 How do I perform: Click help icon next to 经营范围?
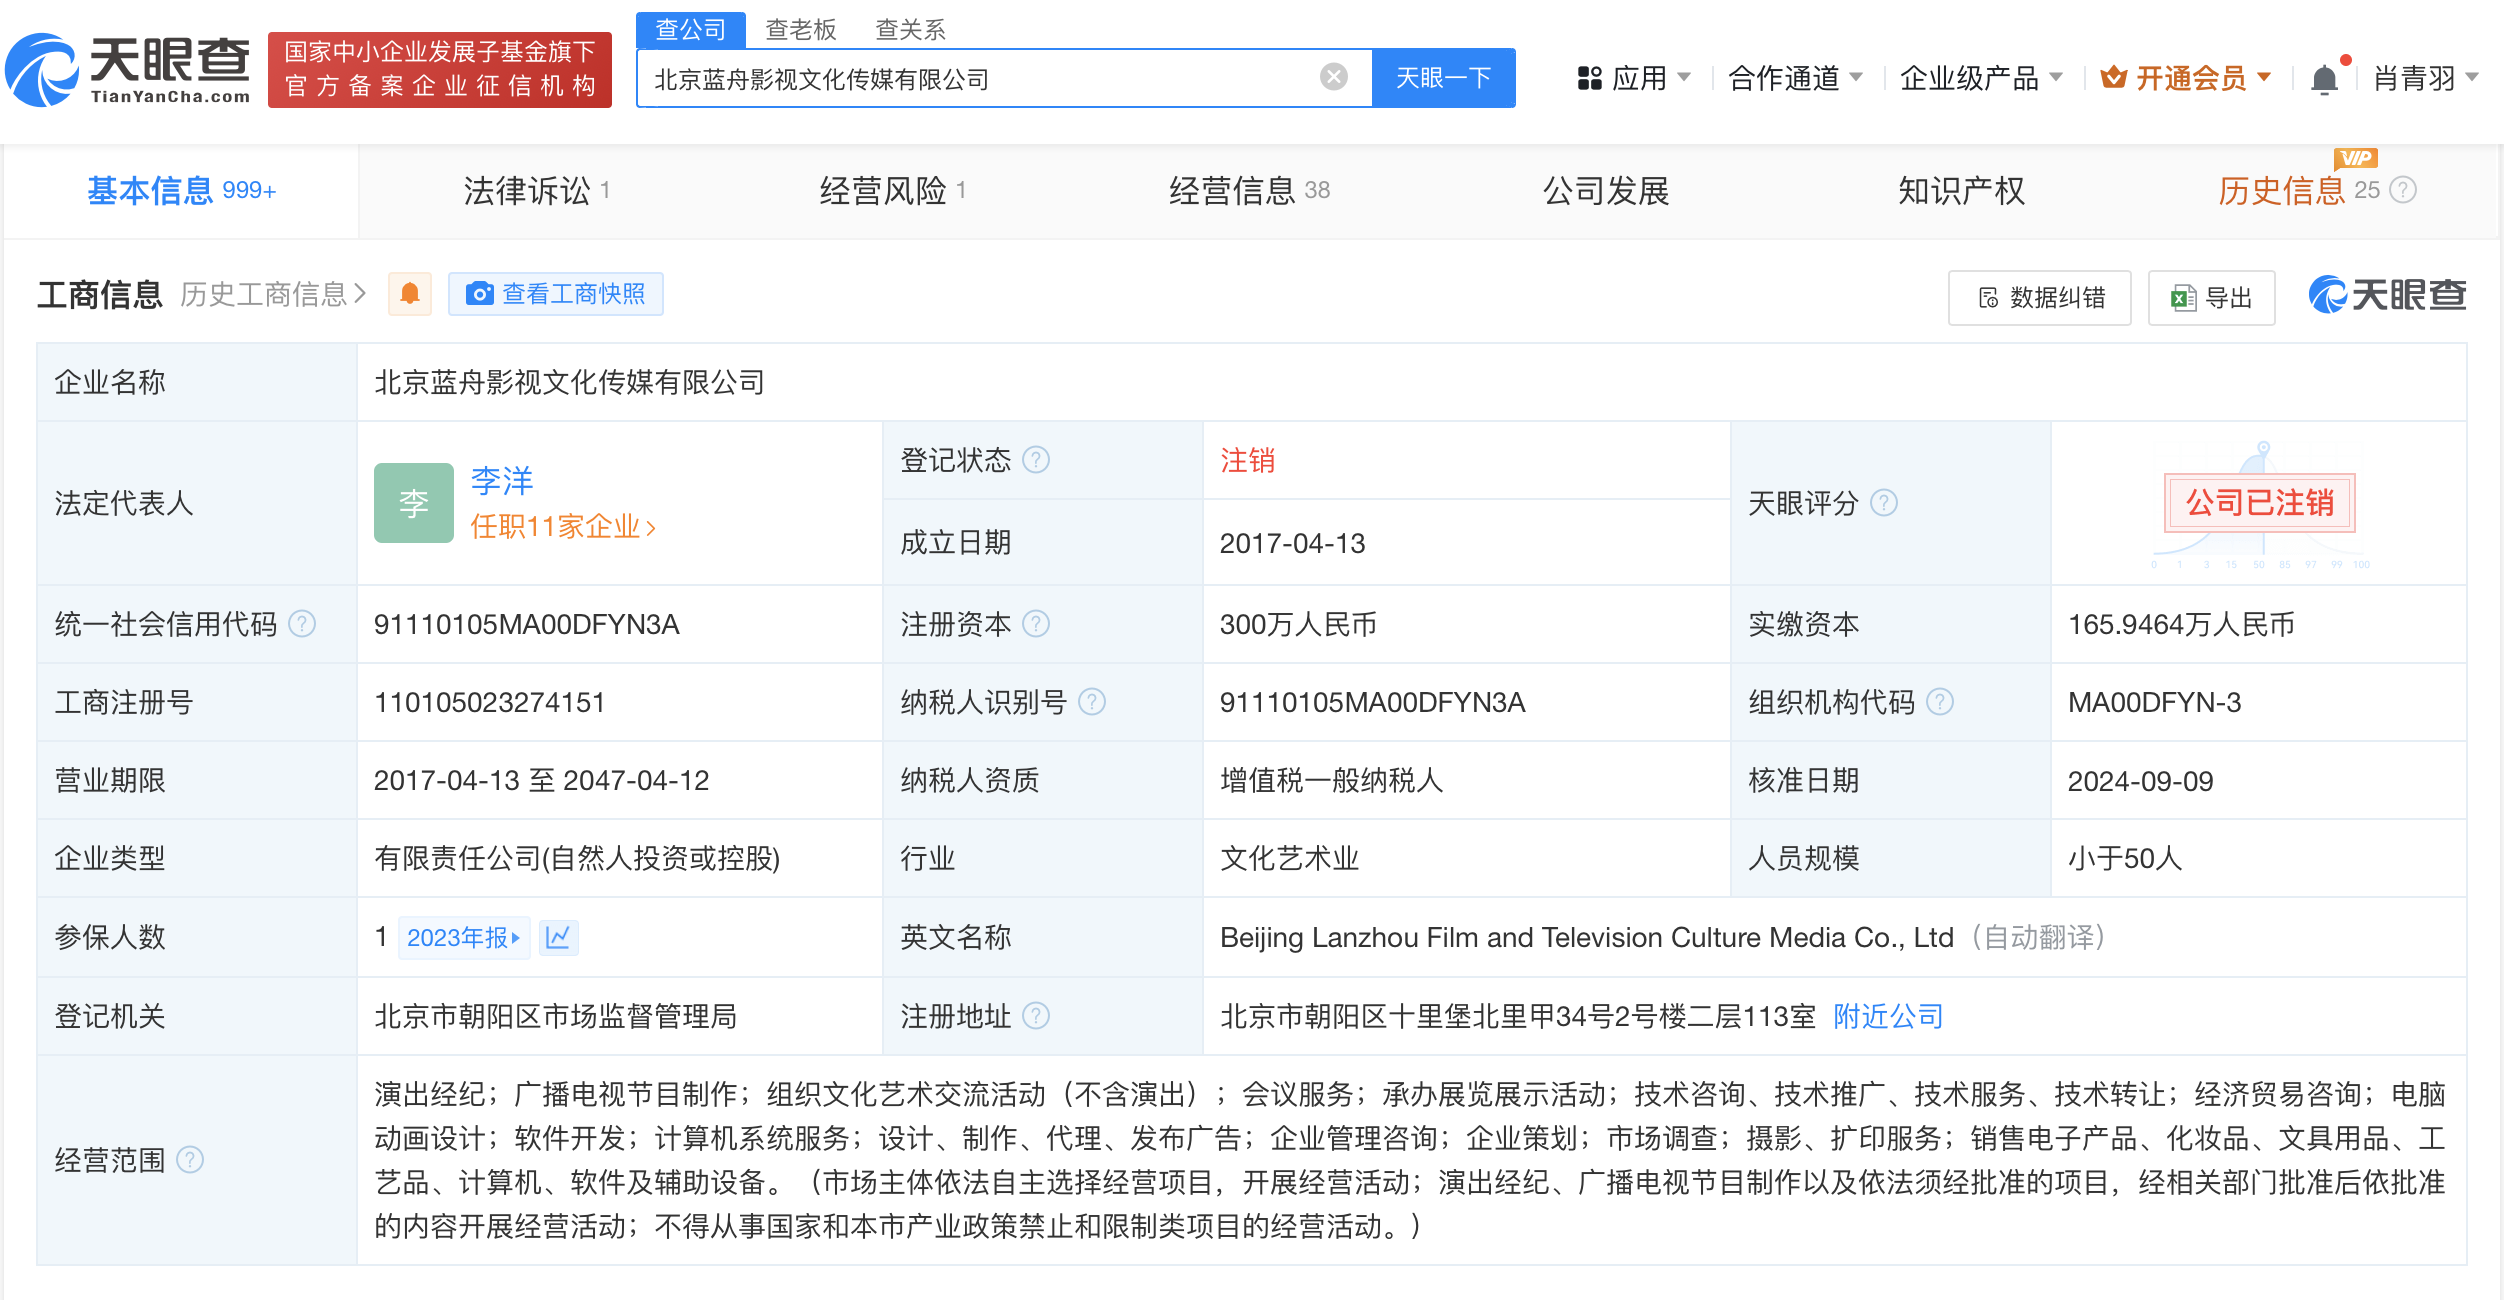(x=190, y=1160)
